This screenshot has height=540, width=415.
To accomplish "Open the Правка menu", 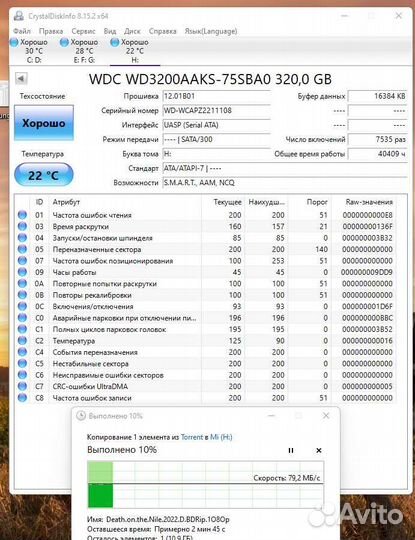I will click(x=51, y=31).
